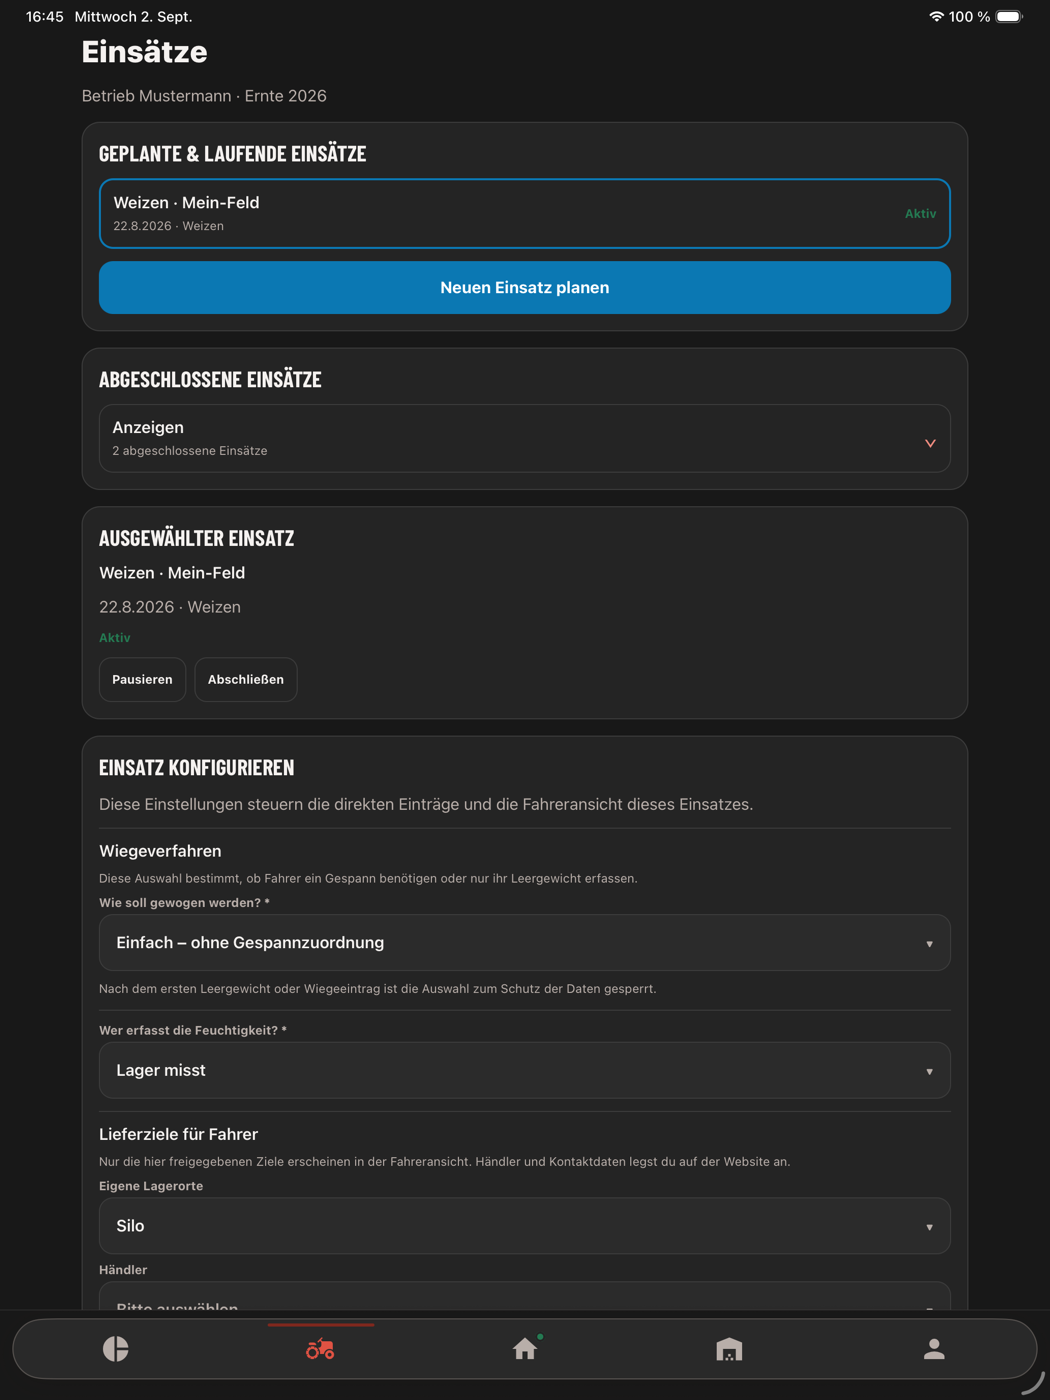Click the 'EINSATZ KONFIGURIEREN' heading
This screenshot has width=1050, height=1400.
pyautogui.click(x=196, y=767)
